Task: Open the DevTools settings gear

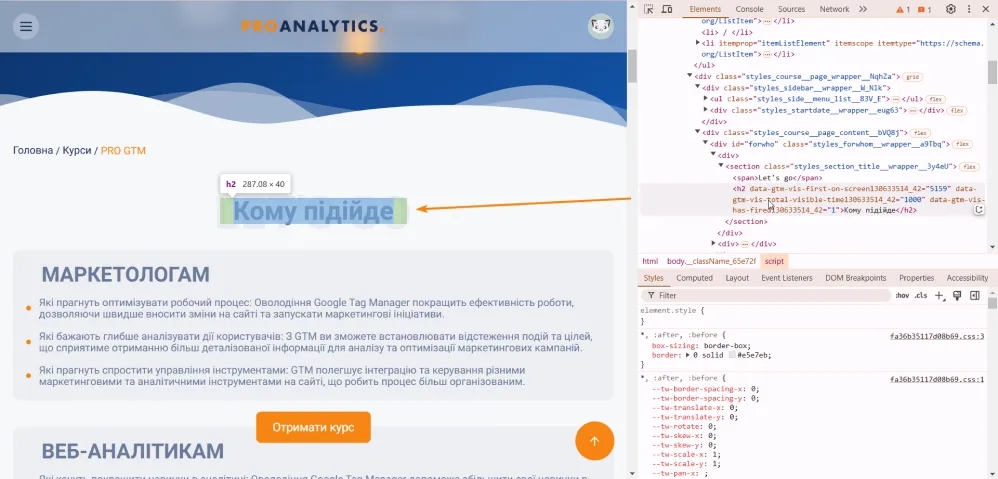Action: tap(950, 9)
